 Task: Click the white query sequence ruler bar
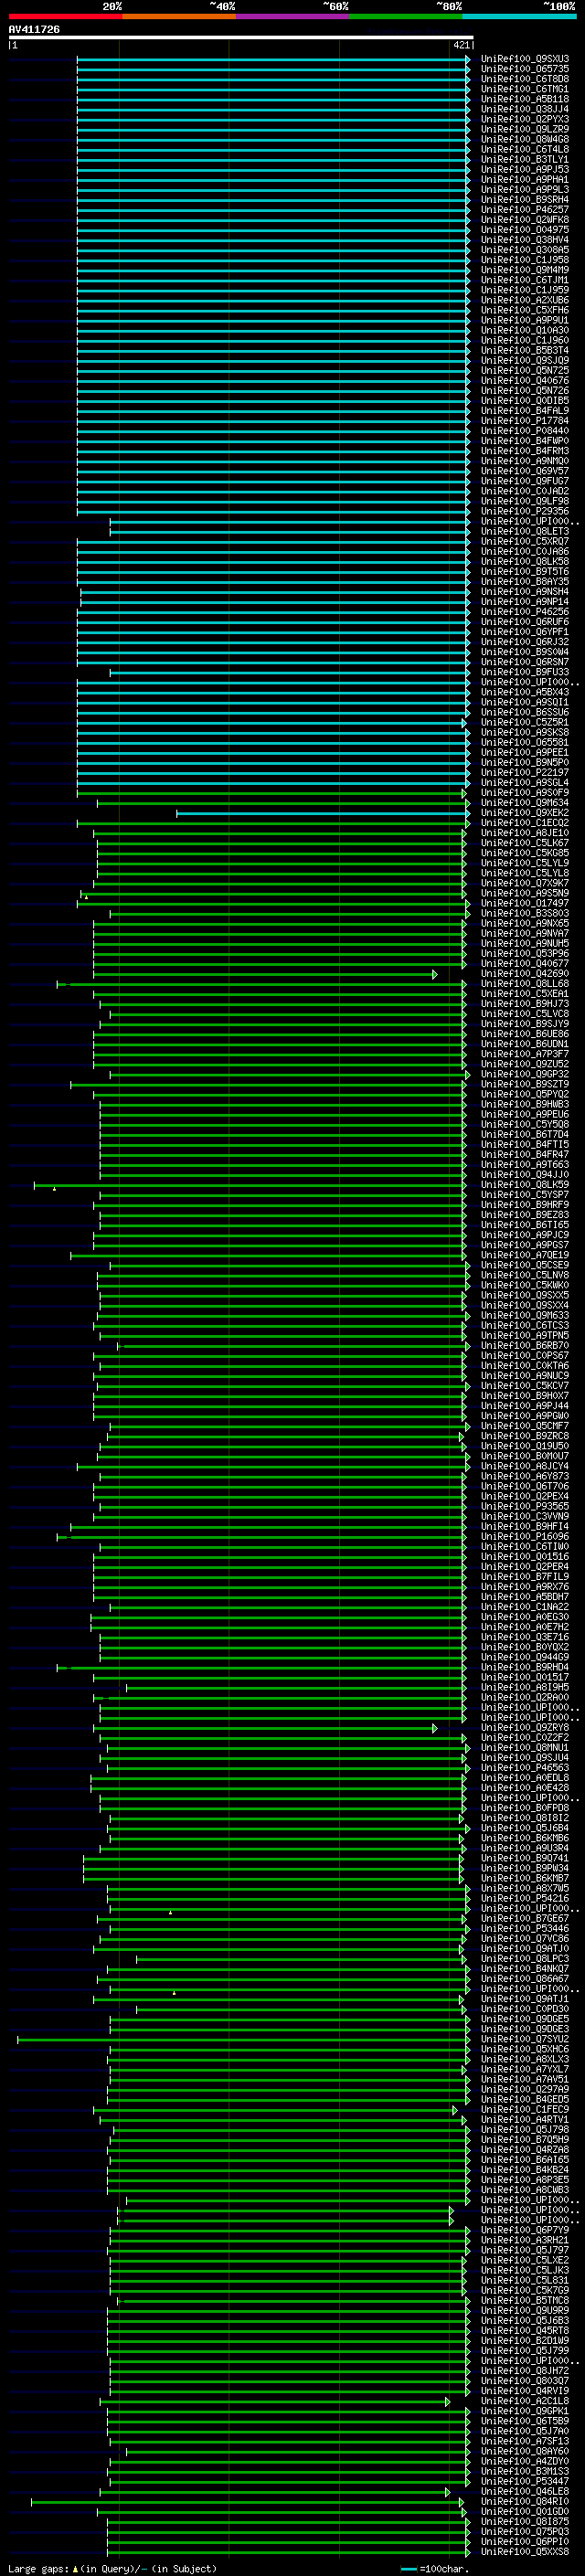point(240,38)
